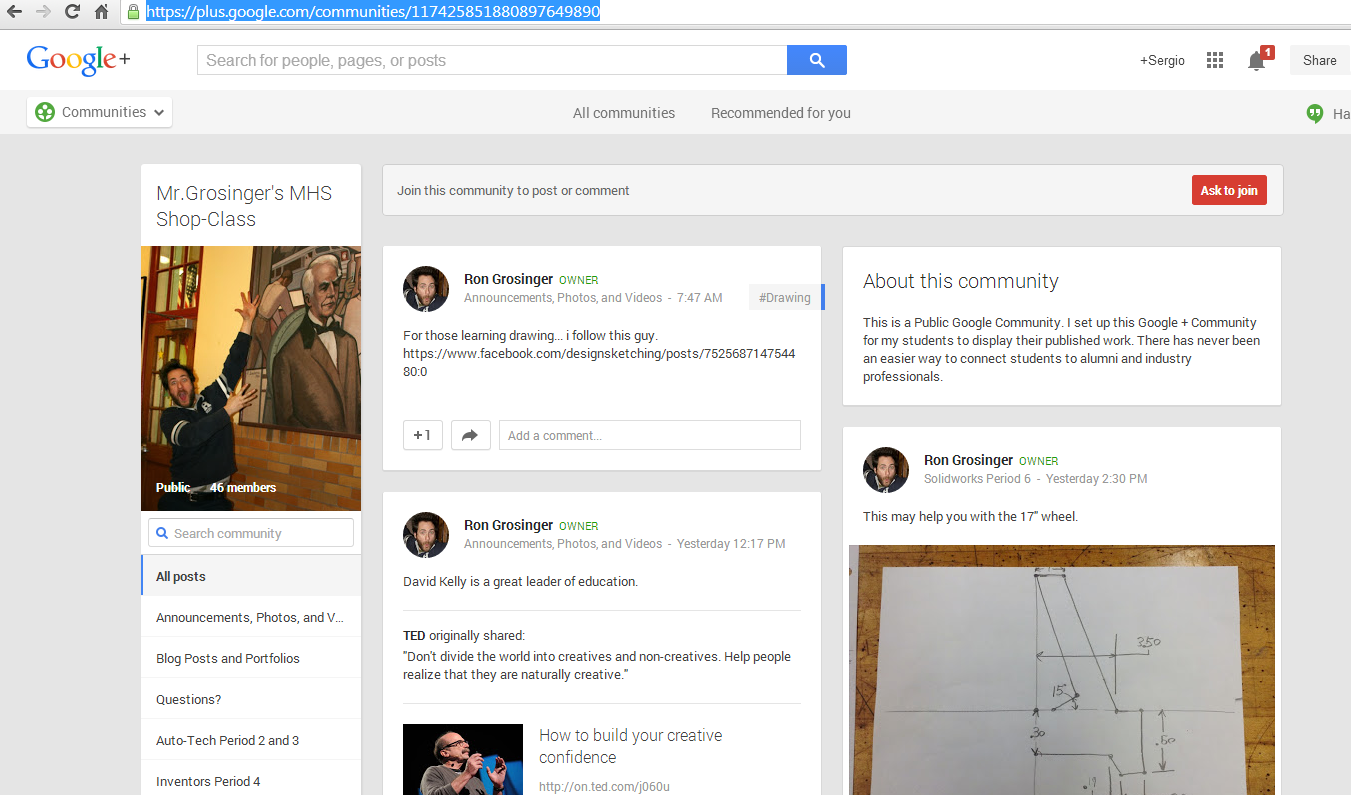Click the "Join this community to post or comment" text
The width and height of the screenshot is (1351, 795).
(x=513, y=190)
